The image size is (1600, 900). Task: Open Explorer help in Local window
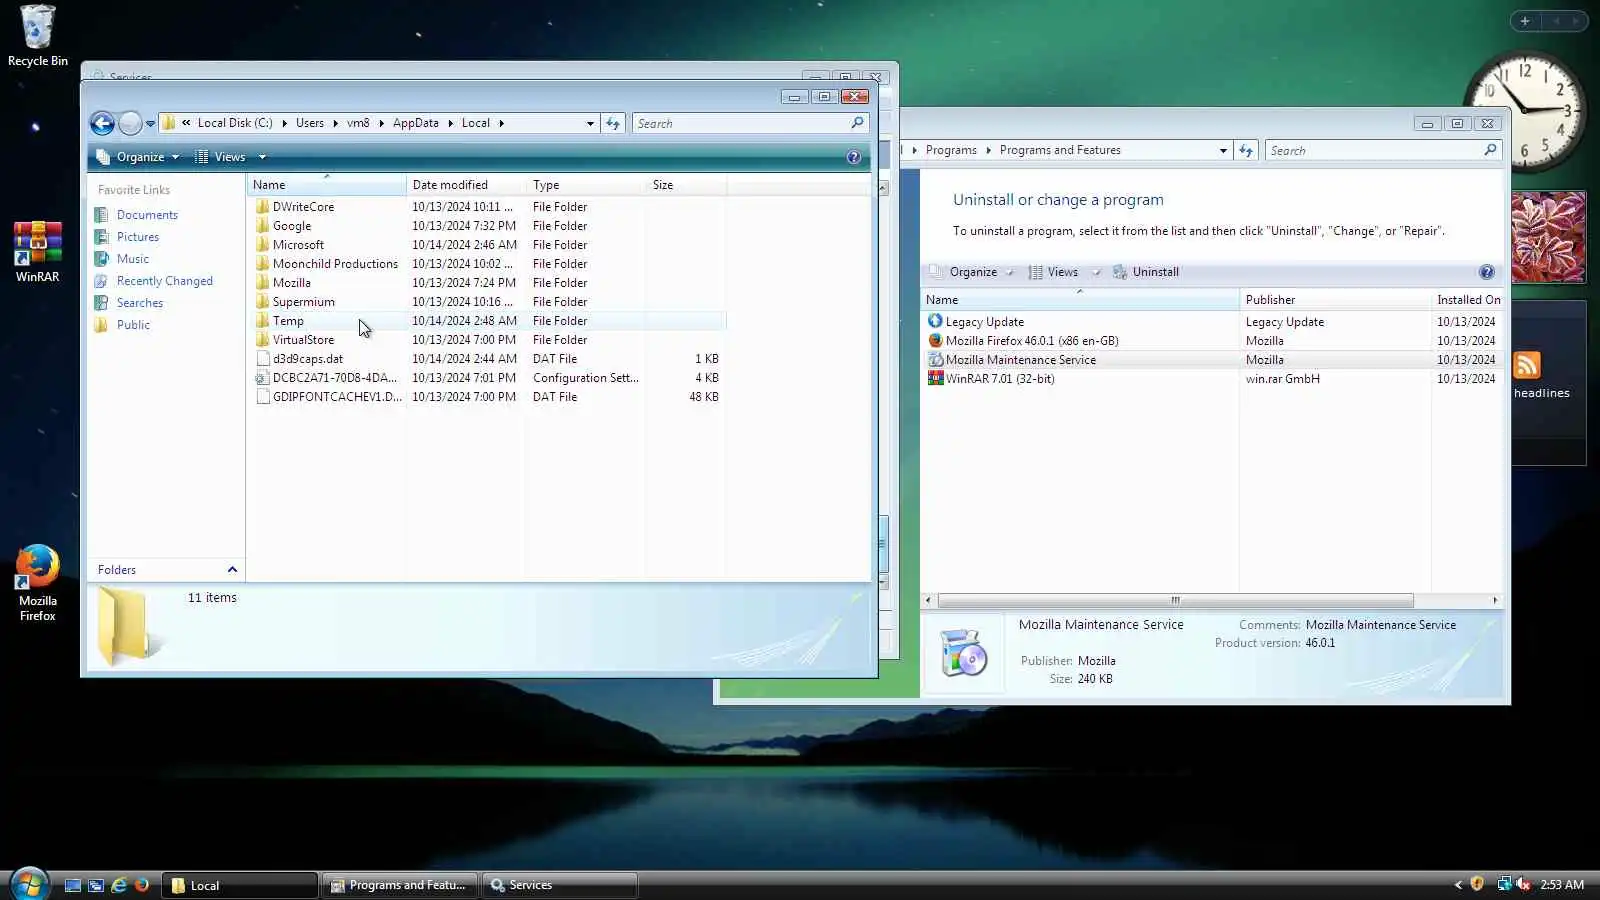point(853,157)
